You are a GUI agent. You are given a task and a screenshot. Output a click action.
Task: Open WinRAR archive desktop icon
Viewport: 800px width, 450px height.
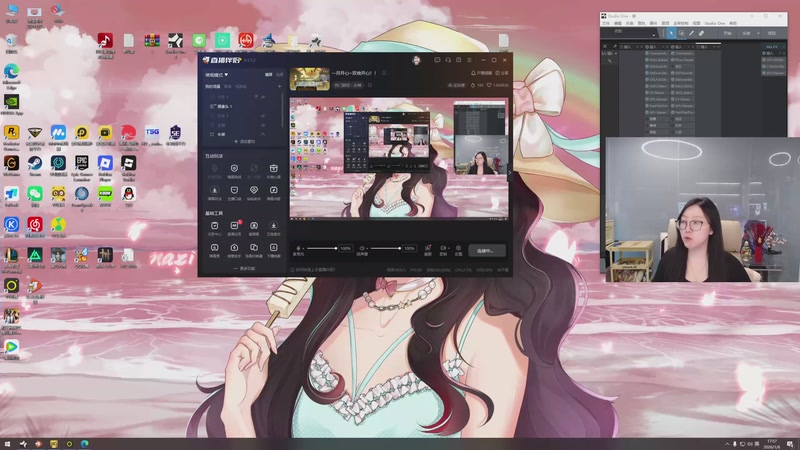[x=152, y=42]
